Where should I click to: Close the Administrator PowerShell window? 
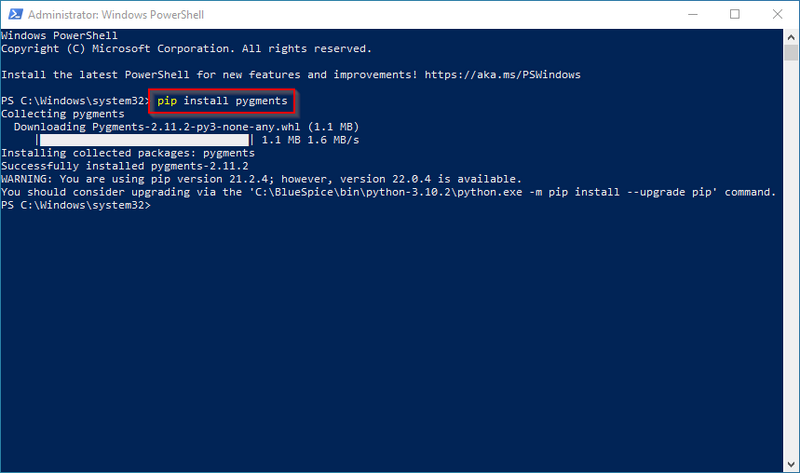tap(778, 14)
